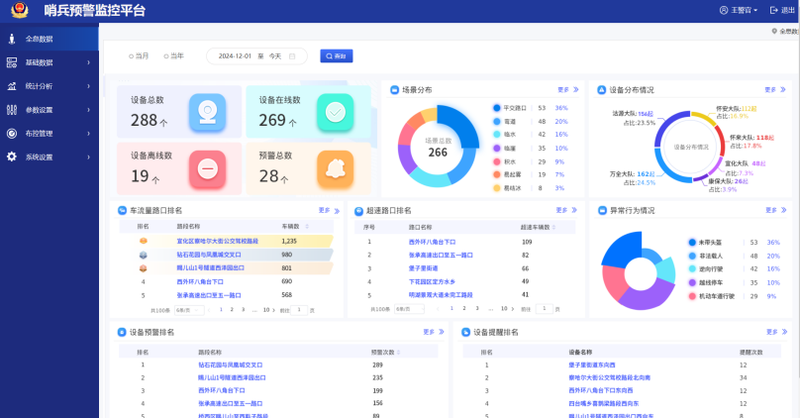Click the date range field starting 2024-12-01
This screenshot has height=418, width=800.
(257, 56)
